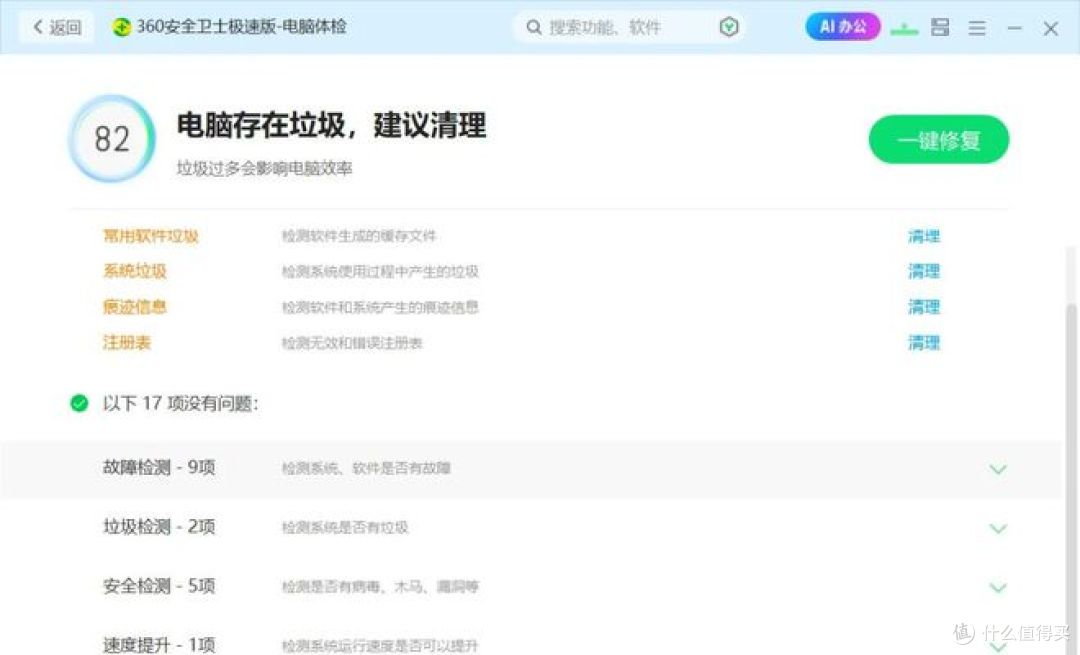Select the 系统垃圾 item label

135,271
